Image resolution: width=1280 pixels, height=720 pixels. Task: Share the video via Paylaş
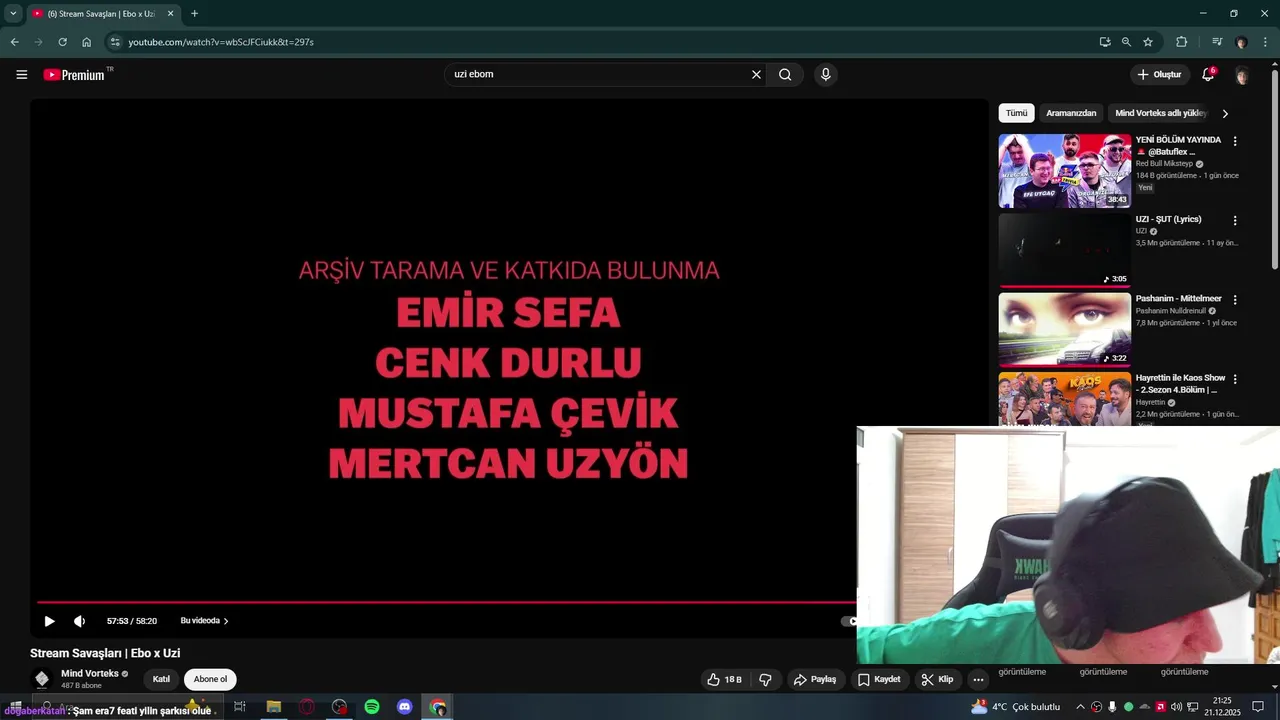tap(814, 679)
